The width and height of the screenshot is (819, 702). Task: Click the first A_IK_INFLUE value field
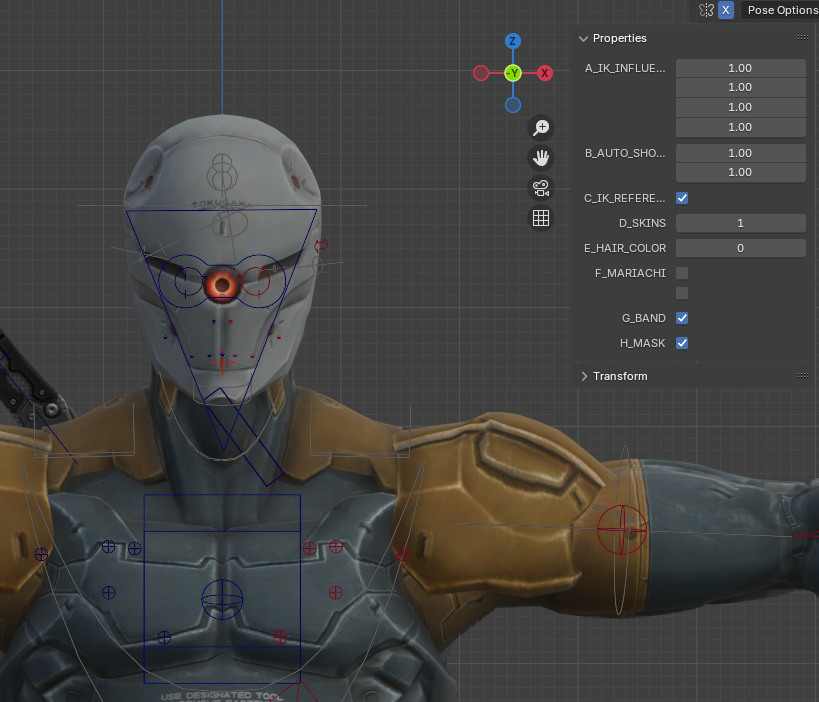740,68
